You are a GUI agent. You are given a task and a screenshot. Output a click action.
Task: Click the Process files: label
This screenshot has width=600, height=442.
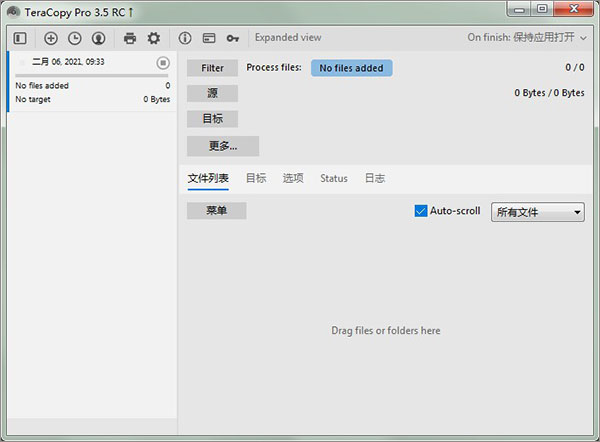[274, 68]
